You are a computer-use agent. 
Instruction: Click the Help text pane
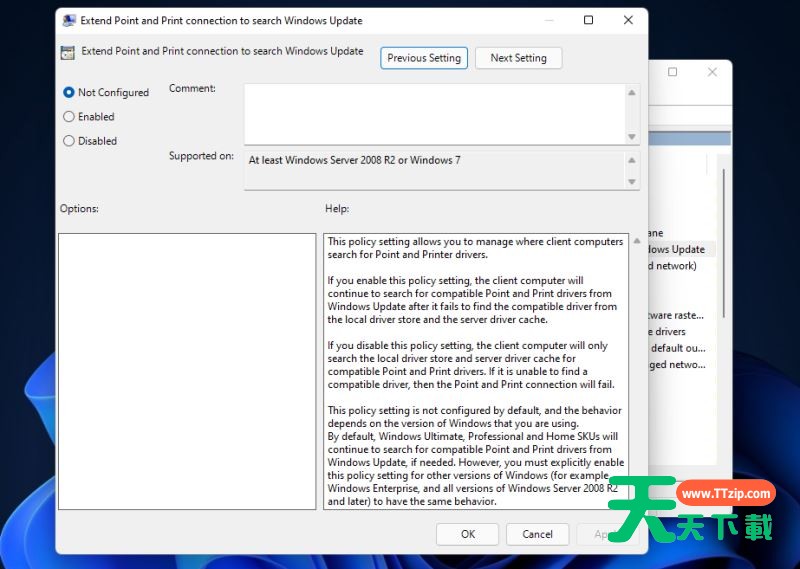[476, 372]
